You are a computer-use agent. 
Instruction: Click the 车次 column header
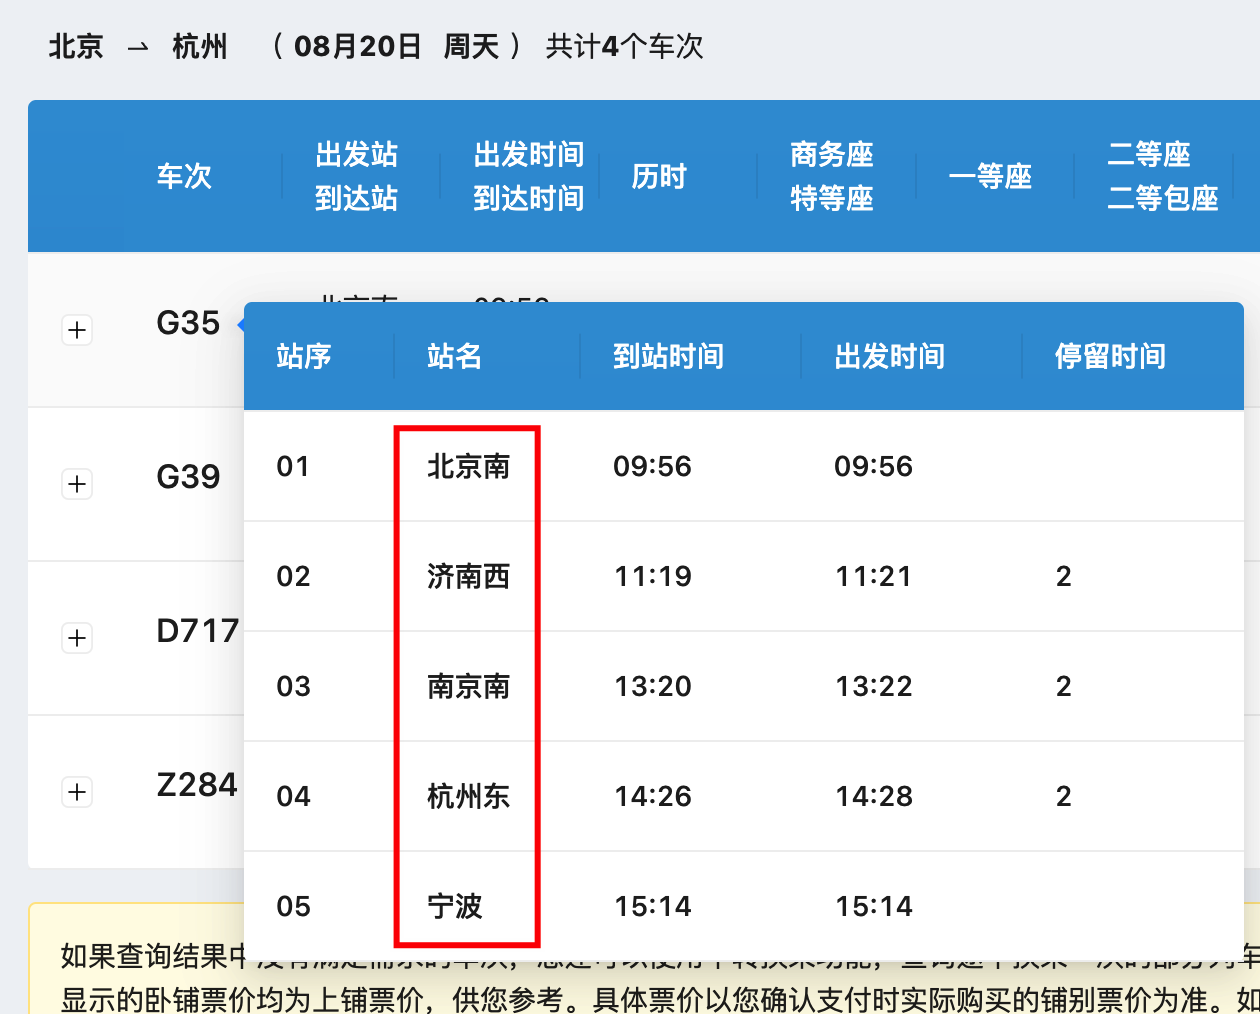184,176
